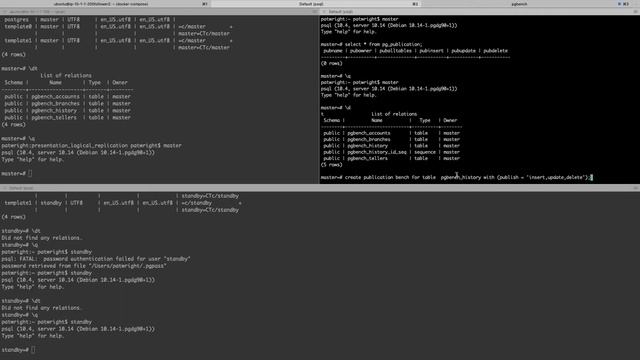Switch to the pgbench tab

527,4
